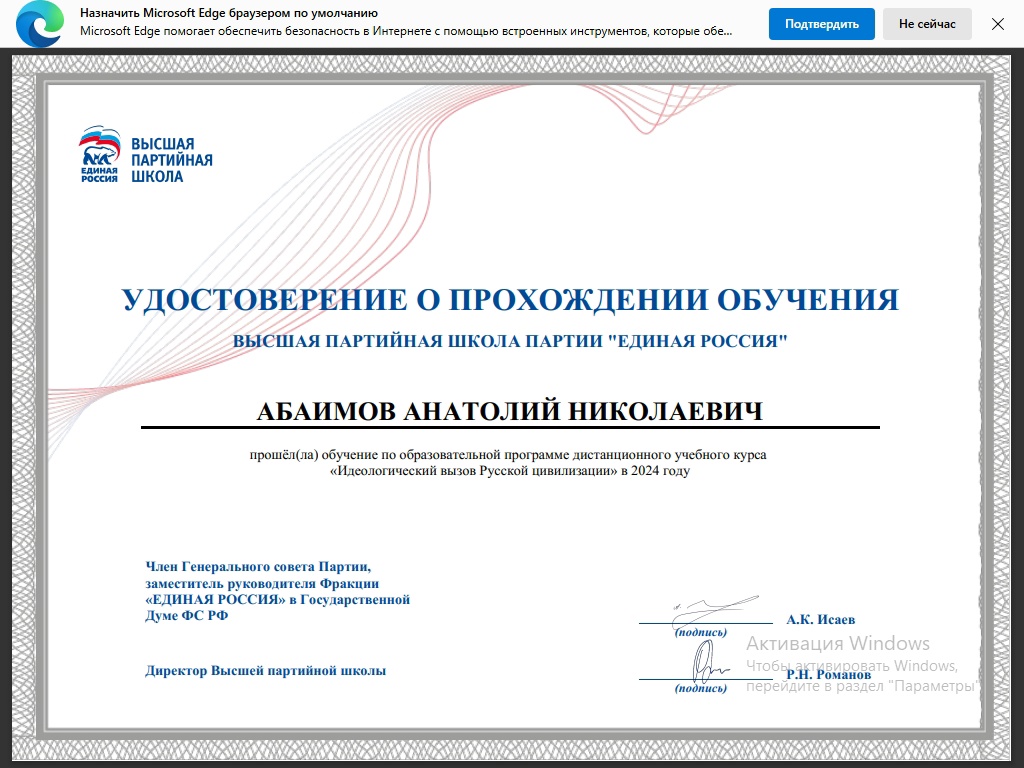Click the signature beside Р.Н. Романов
The height and width of the screenshot is (768, 1024).
pyautogui.click(x=709, y=662)
